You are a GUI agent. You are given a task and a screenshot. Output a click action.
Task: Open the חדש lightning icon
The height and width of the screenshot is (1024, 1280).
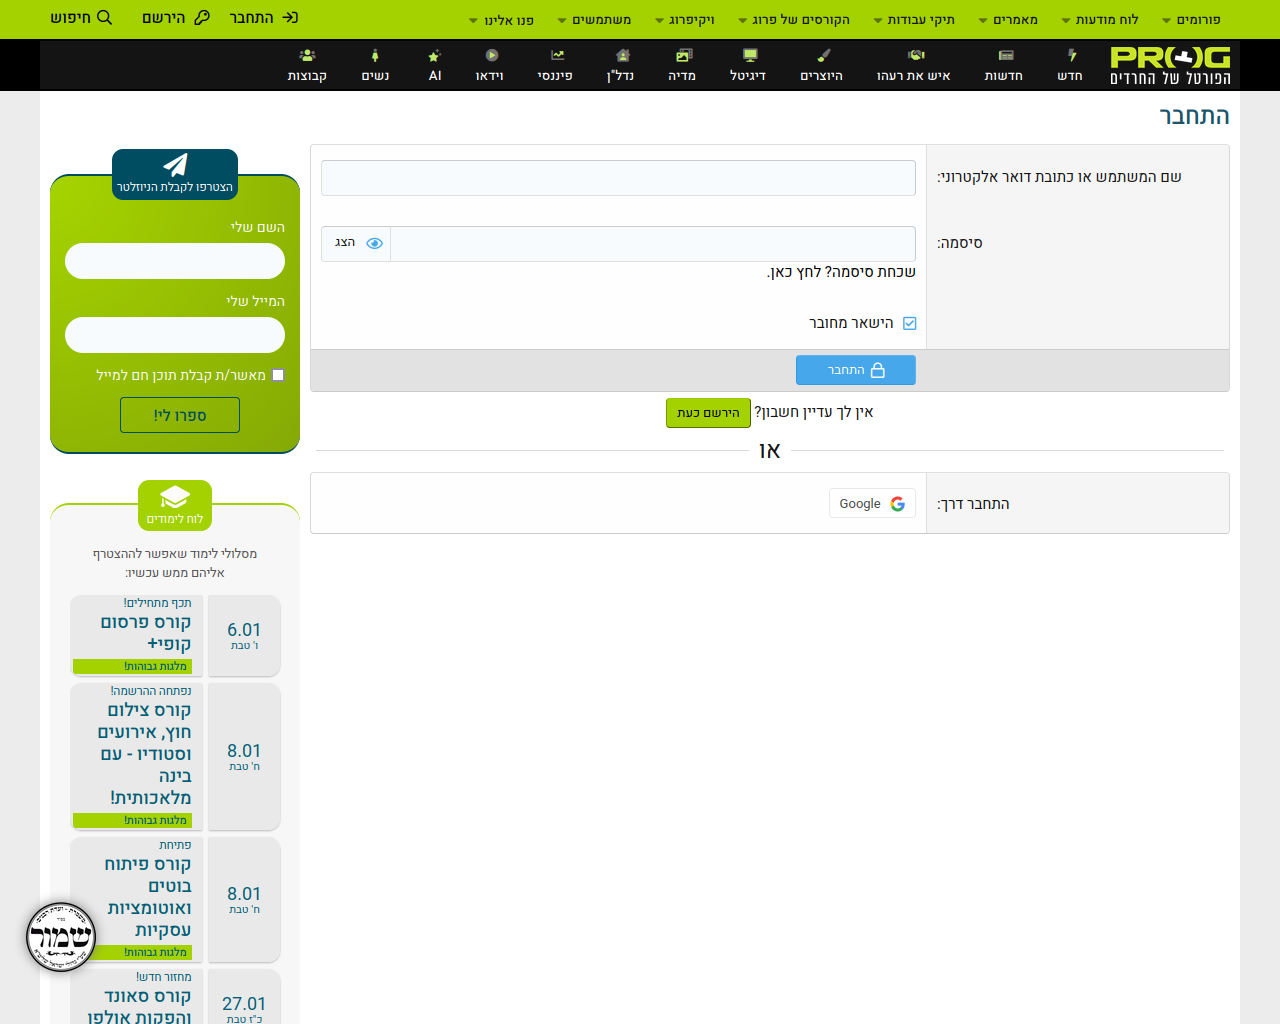tap(1072, 56)
